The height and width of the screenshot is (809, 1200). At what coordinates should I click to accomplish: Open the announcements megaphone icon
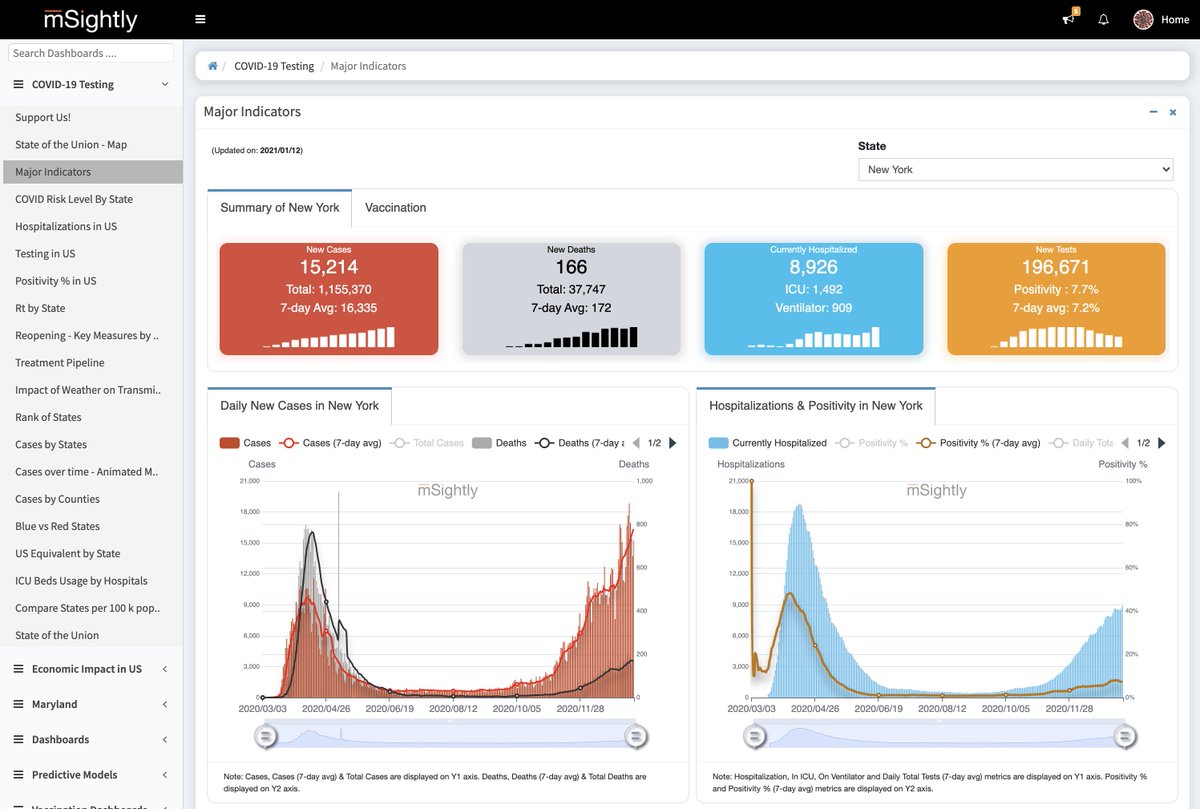1069,19
